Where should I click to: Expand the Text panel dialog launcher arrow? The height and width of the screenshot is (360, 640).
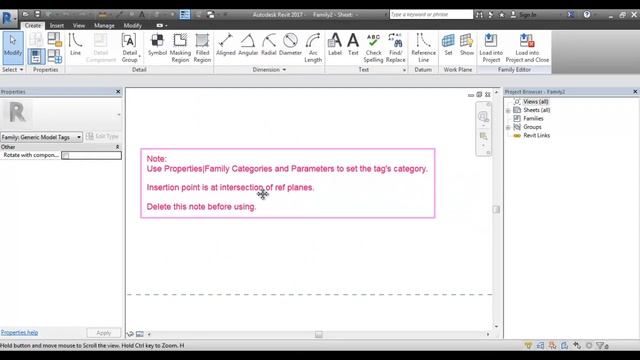pyautogui.click(x=404, y=70)
